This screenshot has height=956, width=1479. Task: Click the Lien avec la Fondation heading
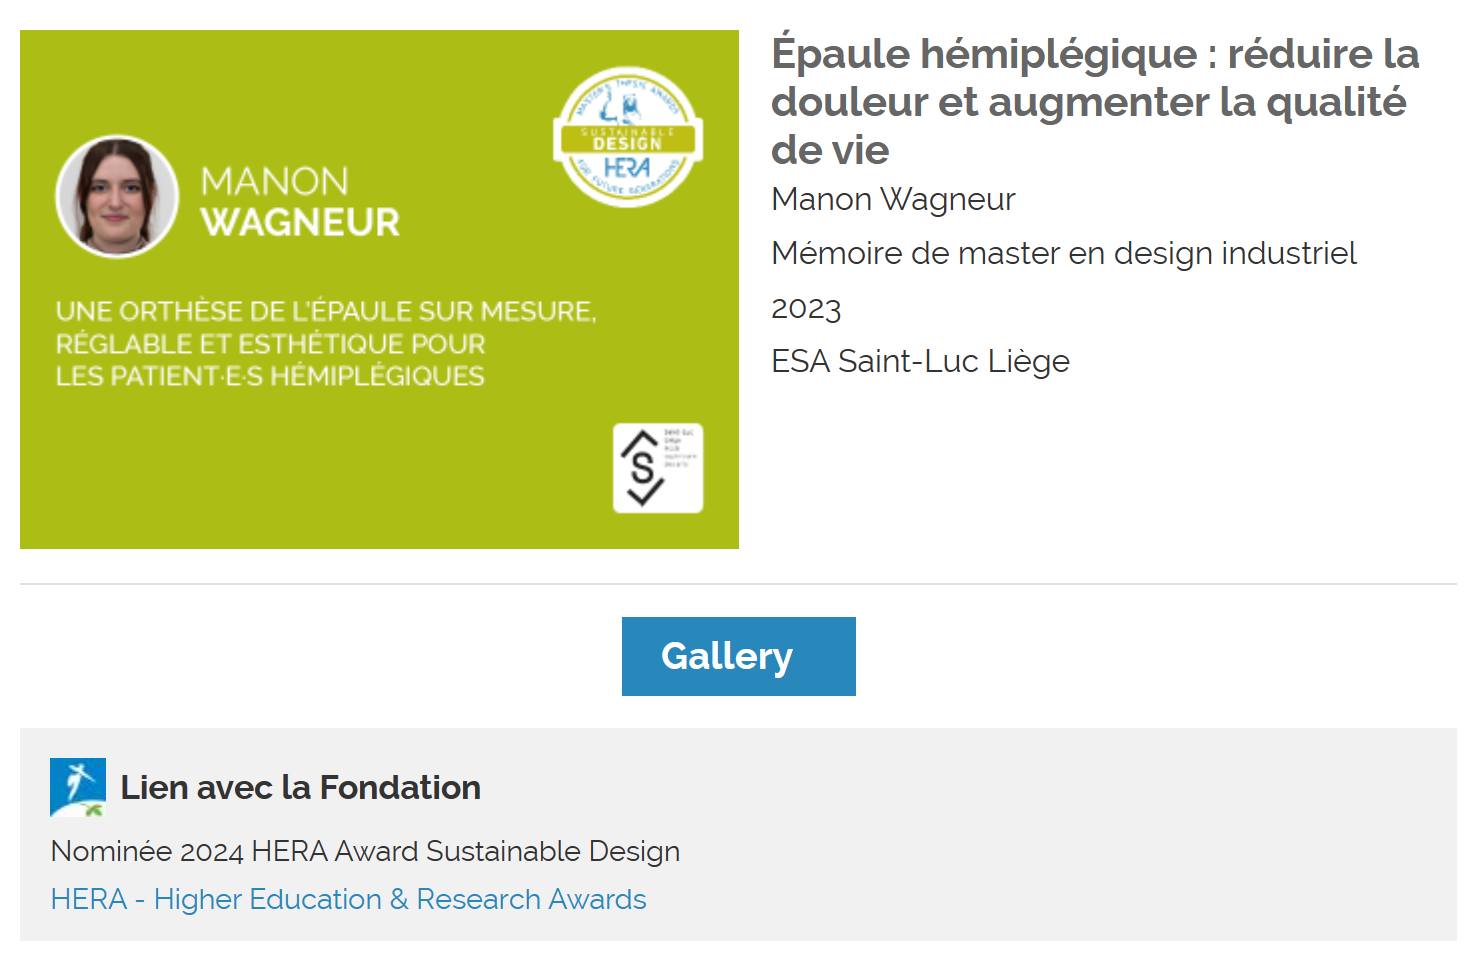[x=300, y=787]
